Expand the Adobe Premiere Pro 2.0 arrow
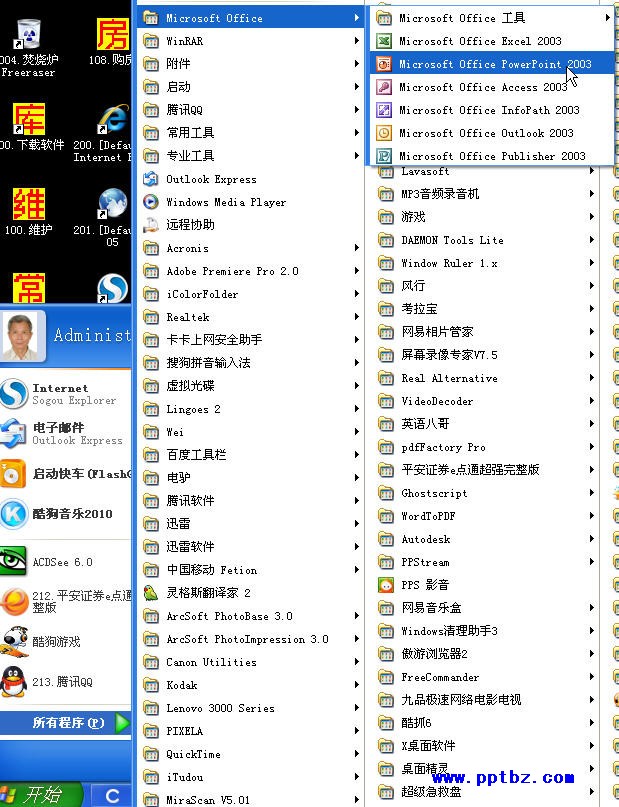The width and height of the screenshot is (619, 807). [357, 271]
